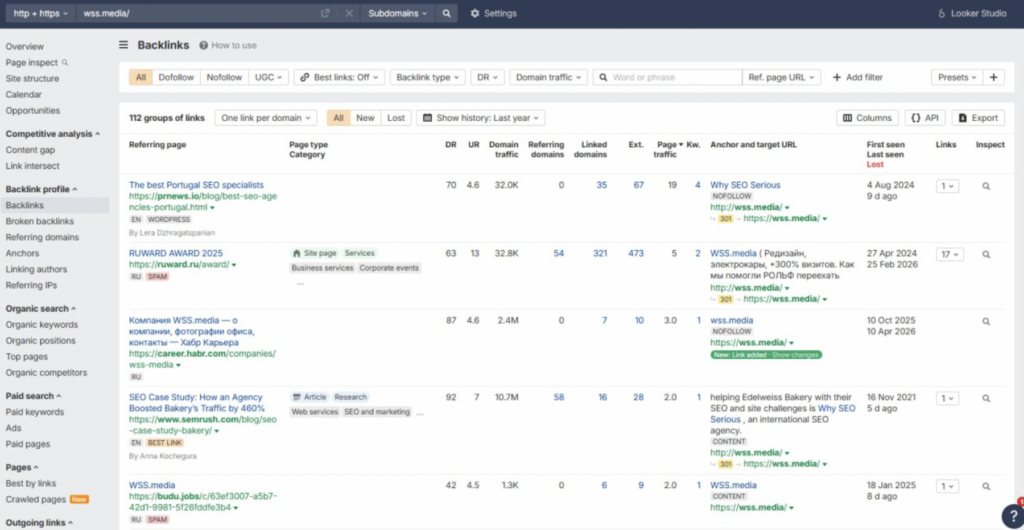Screen dimensions: 1024x530
Task: Open Linked domains value 321
Action: click(600, 253)
